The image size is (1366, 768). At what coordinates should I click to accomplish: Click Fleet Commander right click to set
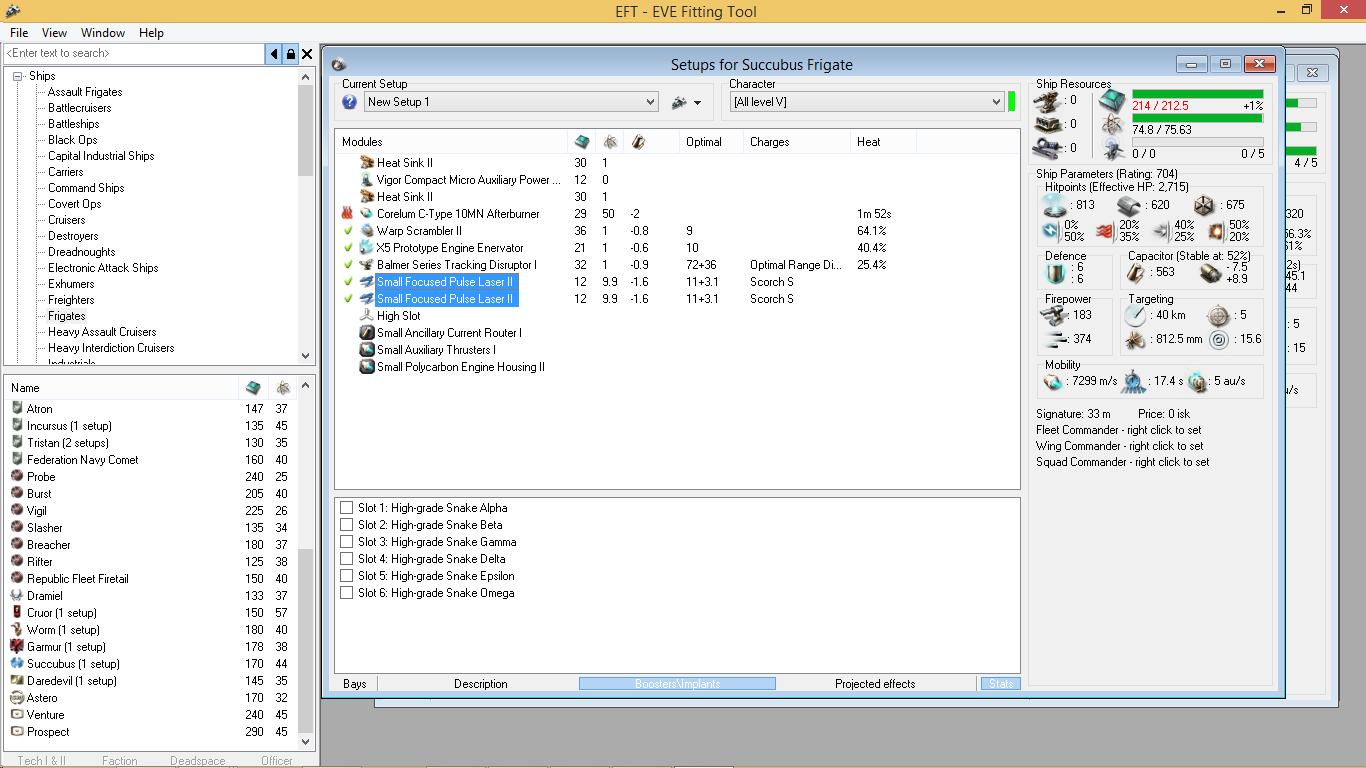[x=1119, y=430]
